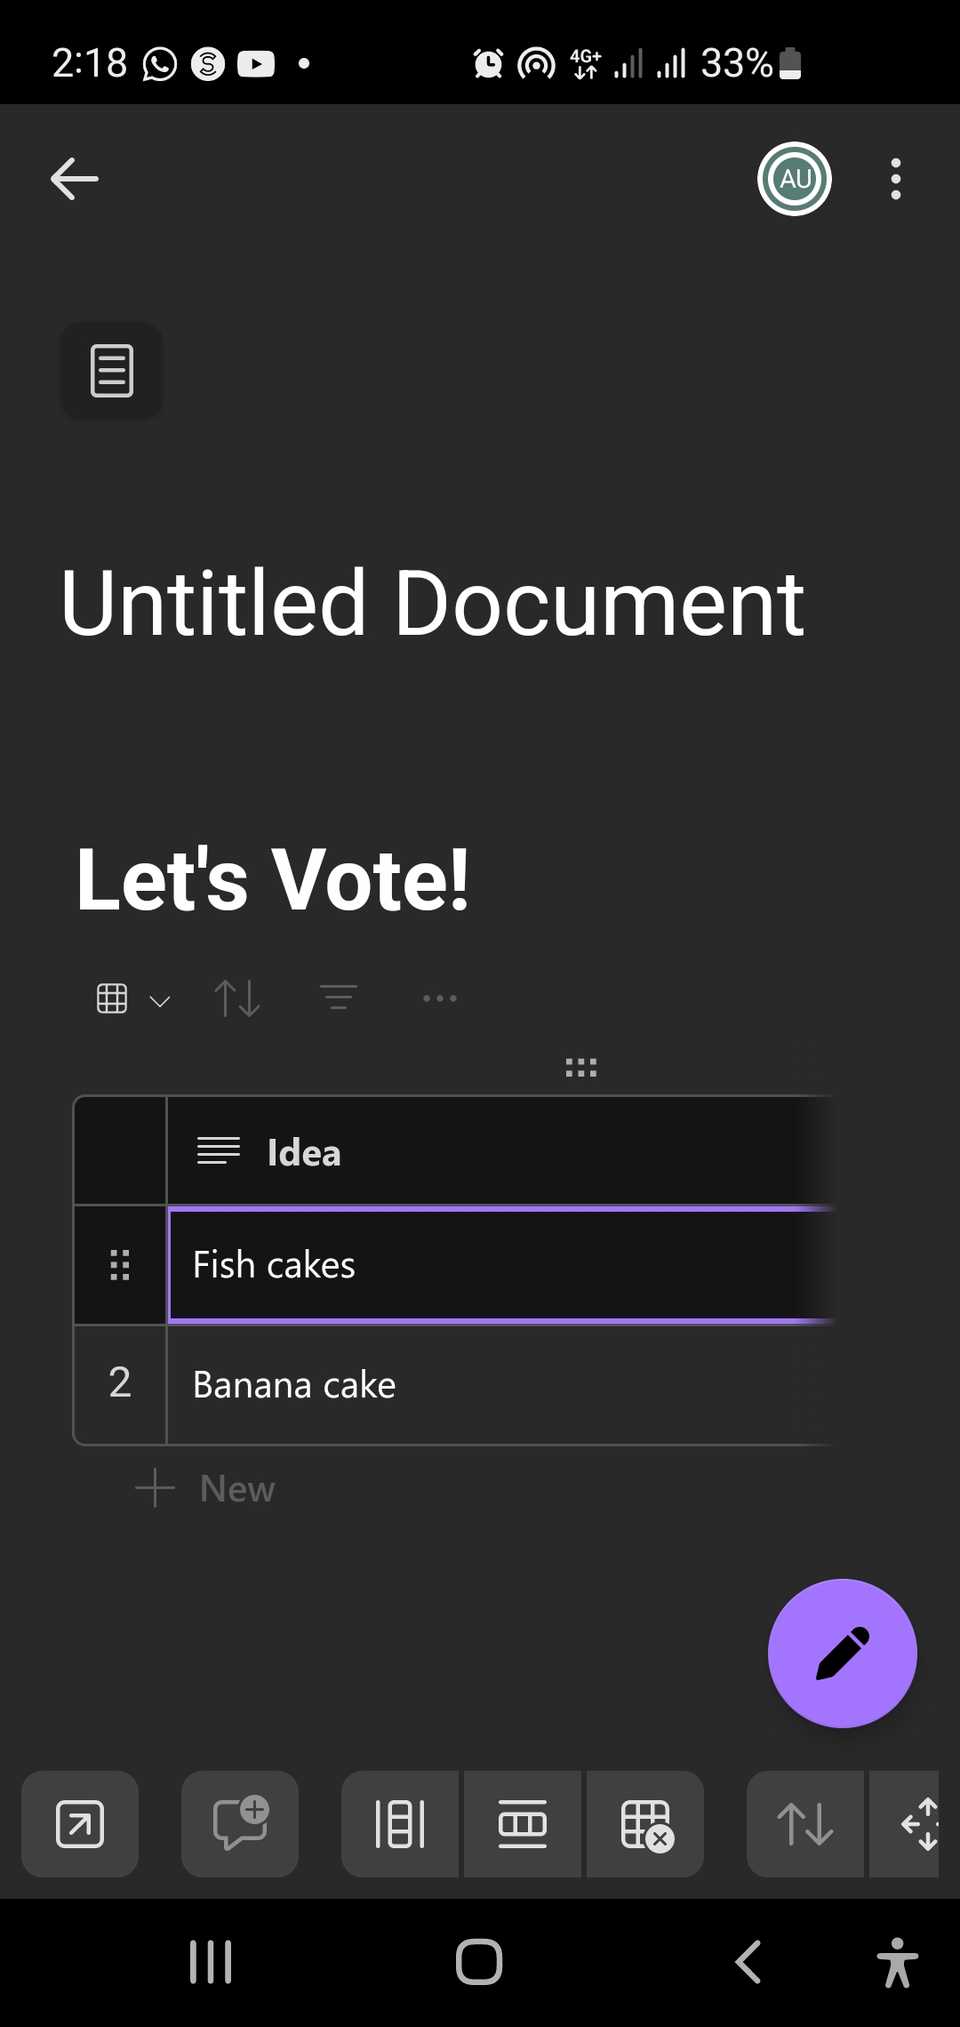The width and height of the screenshot is (960, 2027).
Task: Open the table's ellipsis options menu
Action: 440,998
